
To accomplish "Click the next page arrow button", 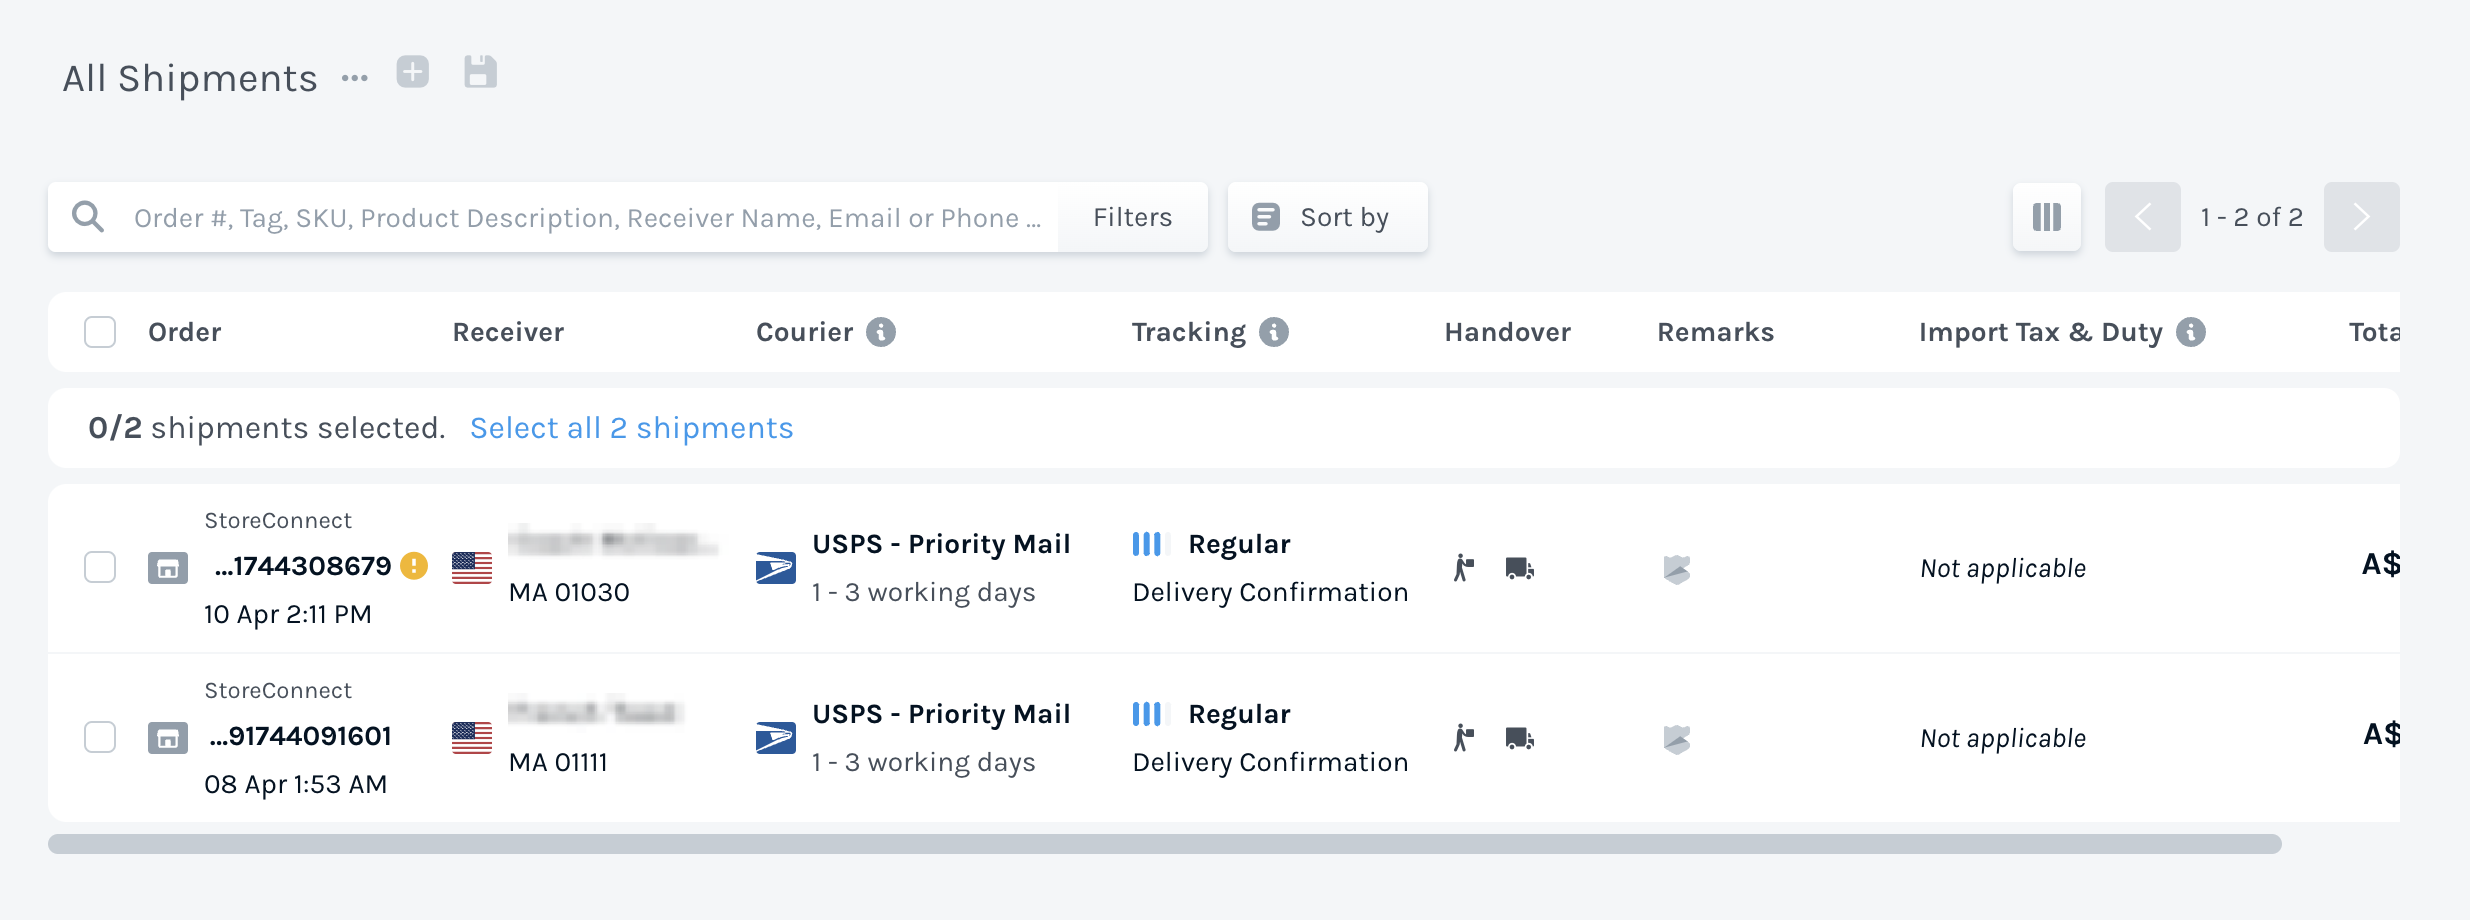I will click(2362, 216).
